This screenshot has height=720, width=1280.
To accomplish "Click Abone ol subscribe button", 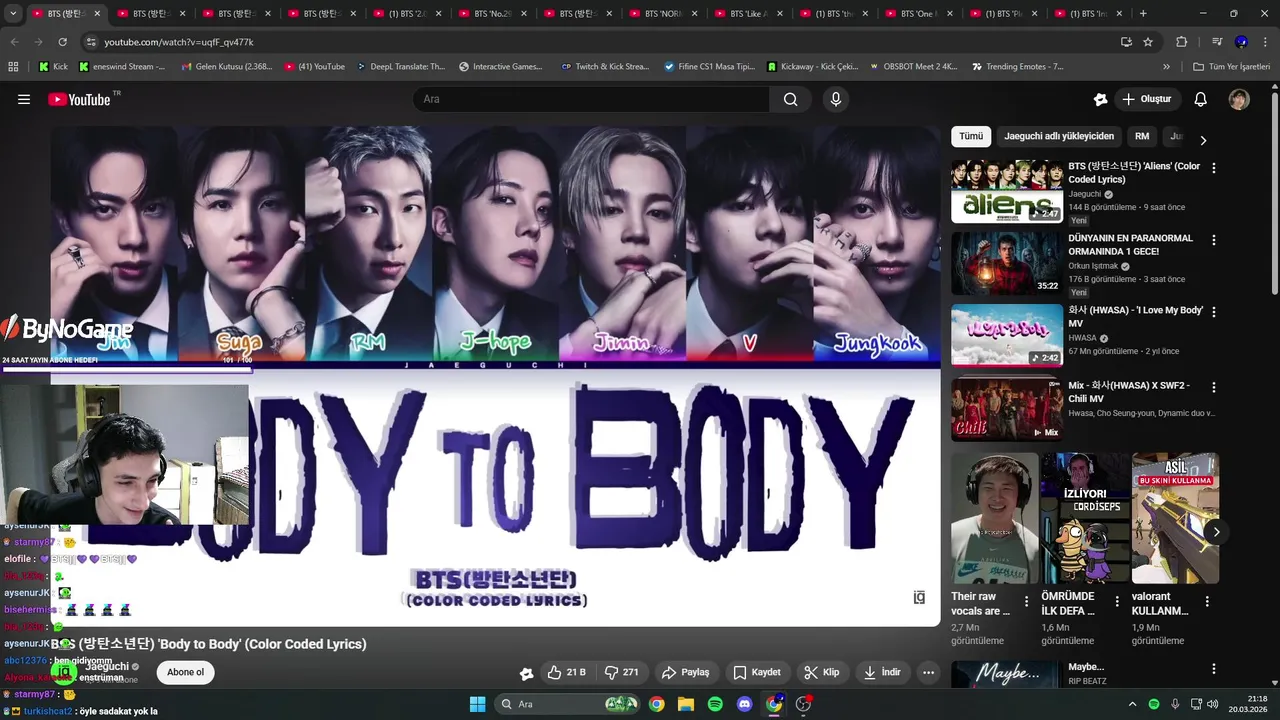I will (185, 672).
